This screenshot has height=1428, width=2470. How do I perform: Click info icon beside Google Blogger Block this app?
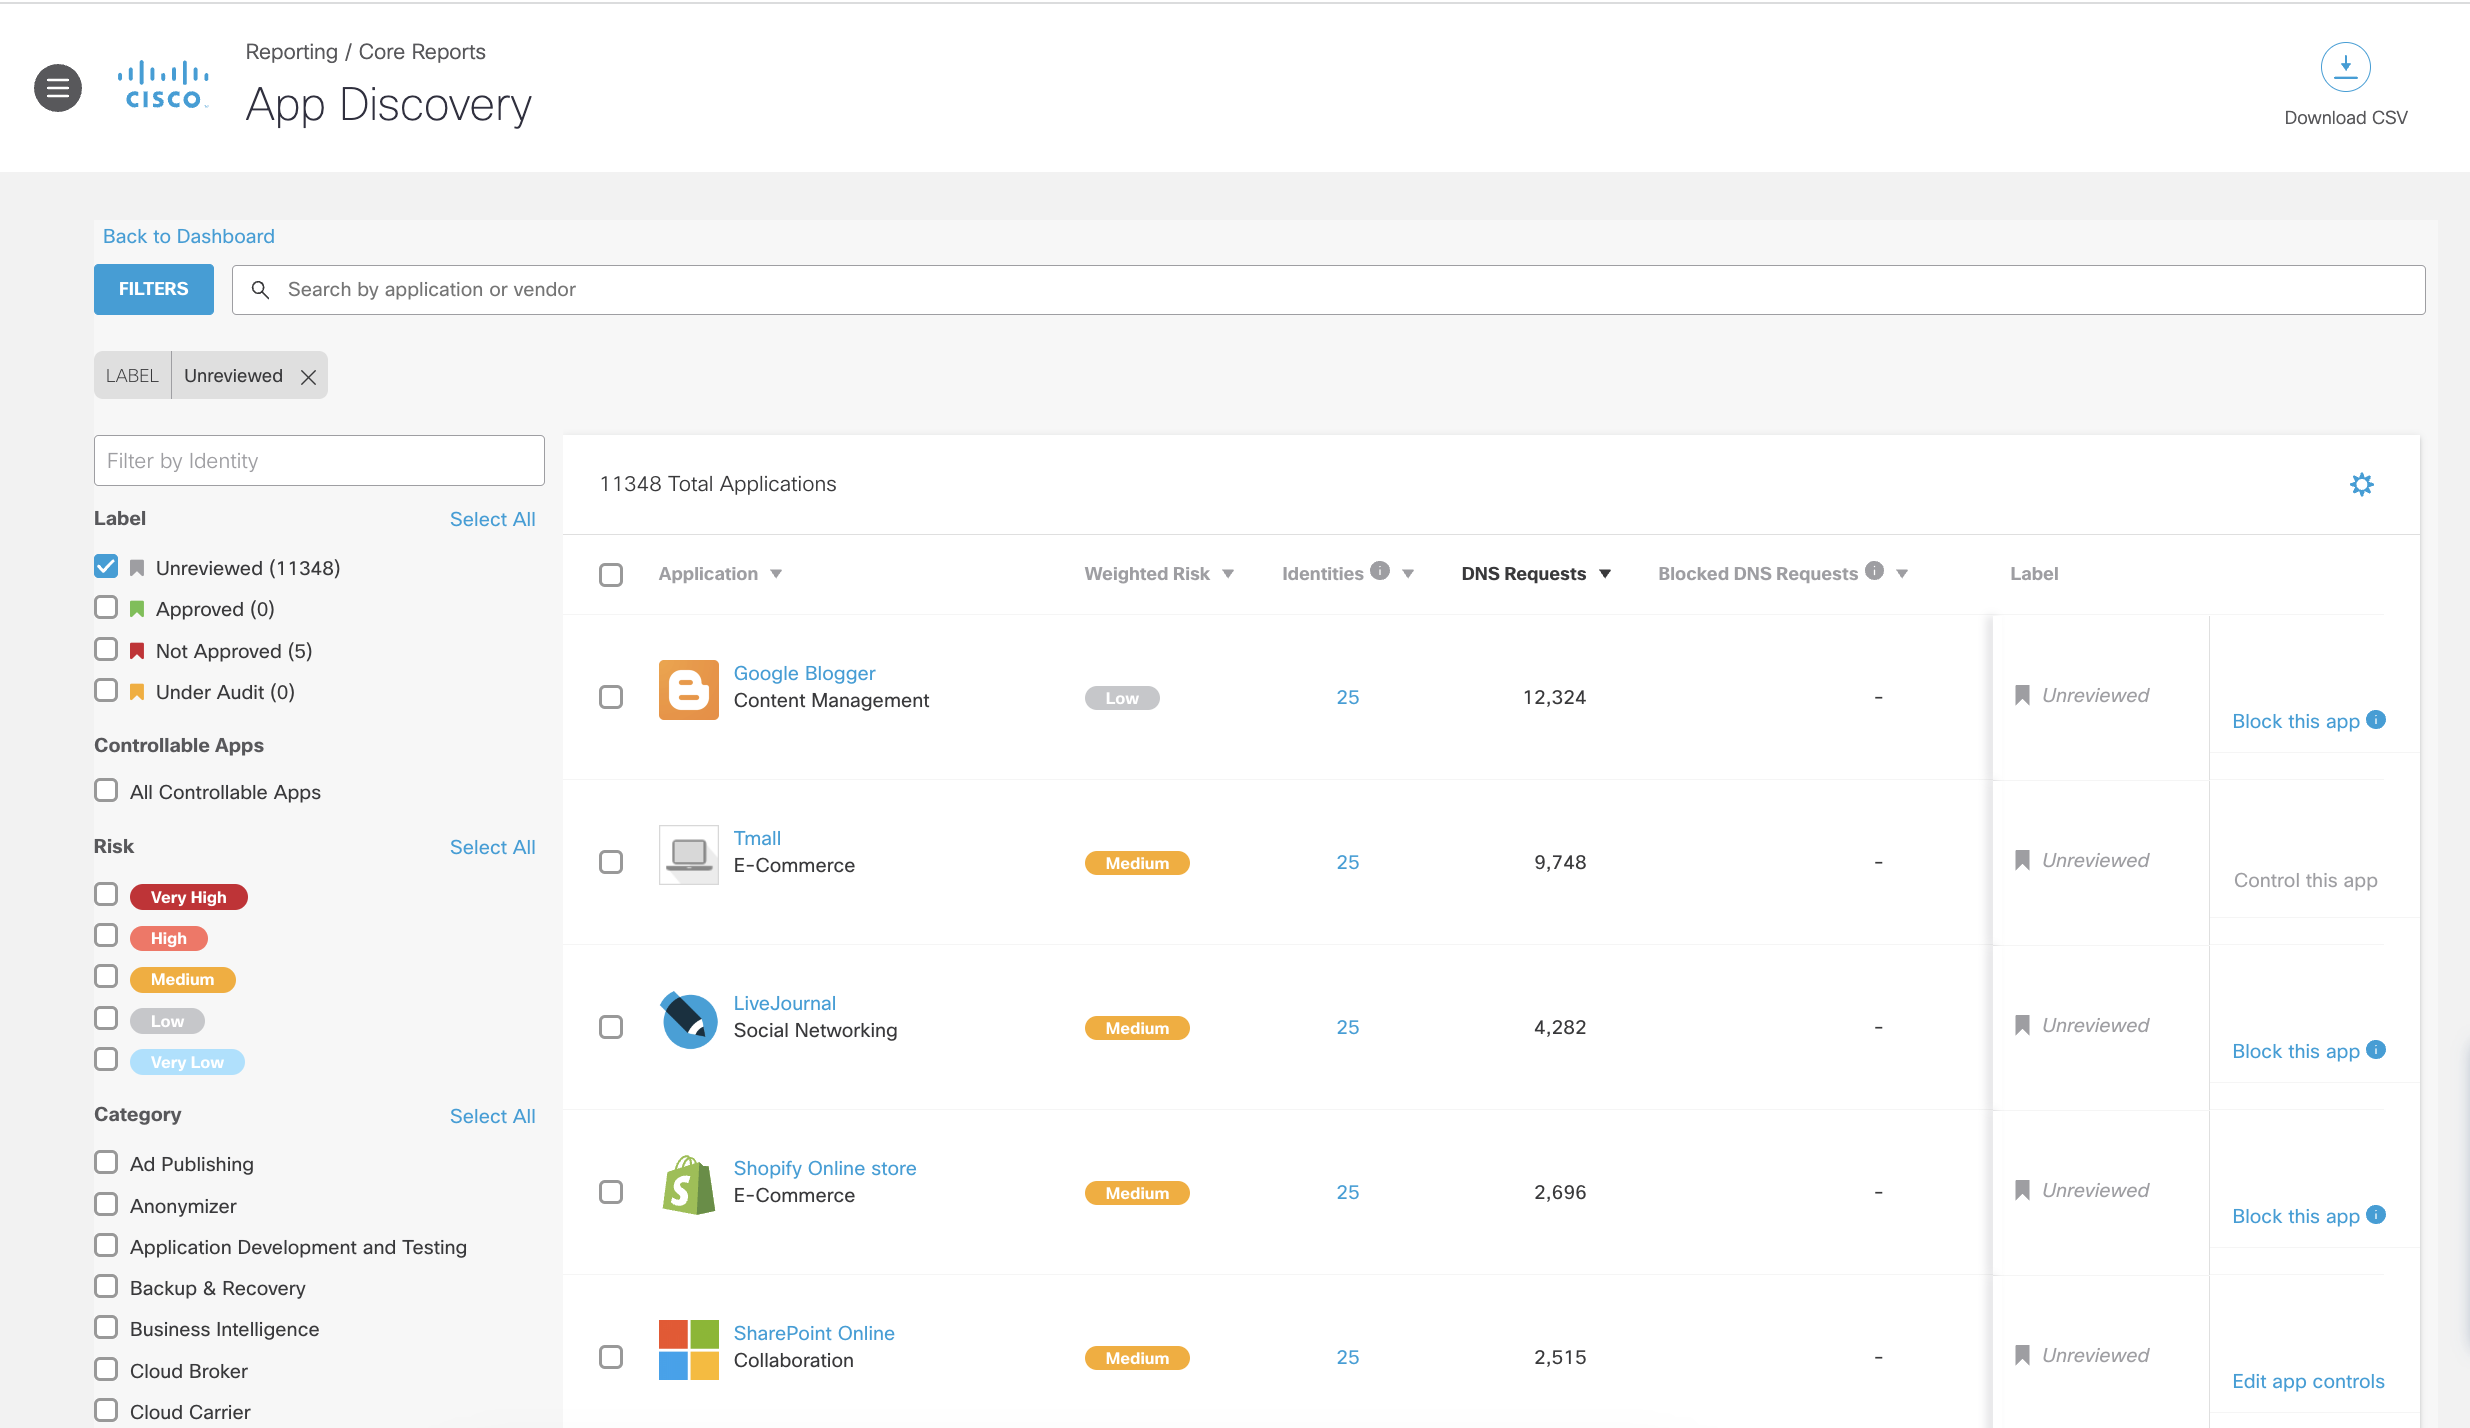coord(2377,720)
